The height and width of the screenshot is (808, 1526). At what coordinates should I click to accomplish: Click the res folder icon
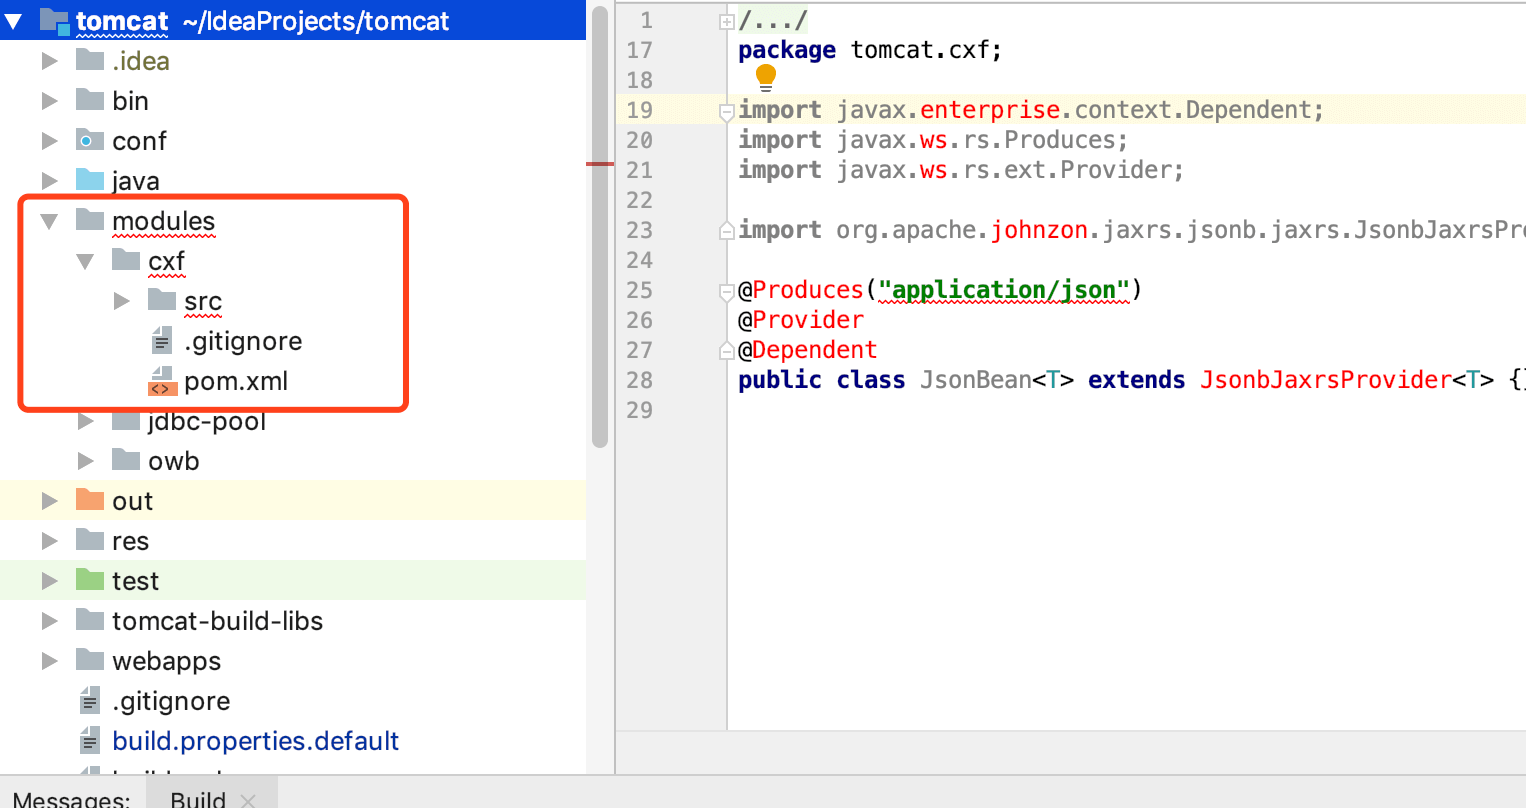tap(90, 540)
